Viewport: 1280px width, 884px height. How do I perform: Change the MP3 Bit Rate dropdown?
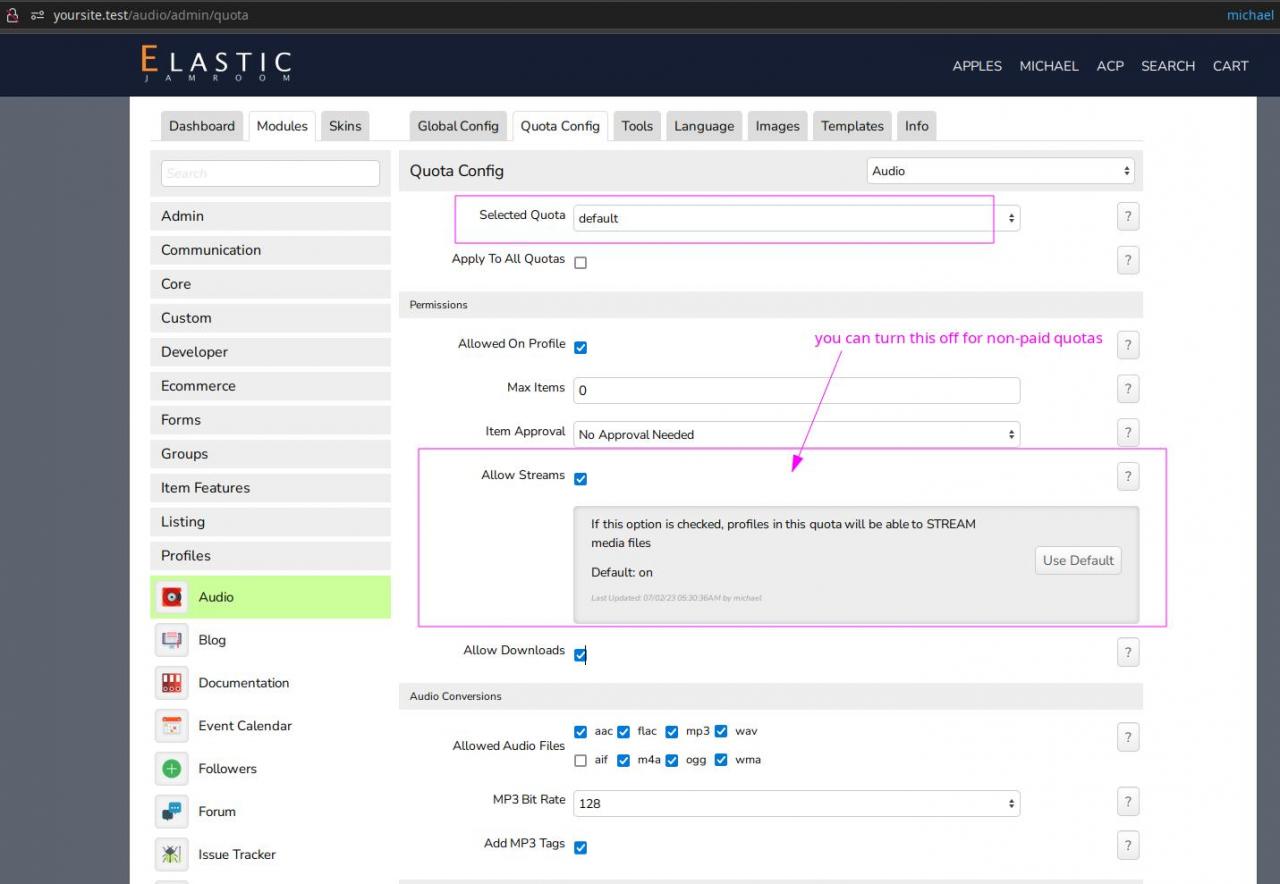pos(796,803)
